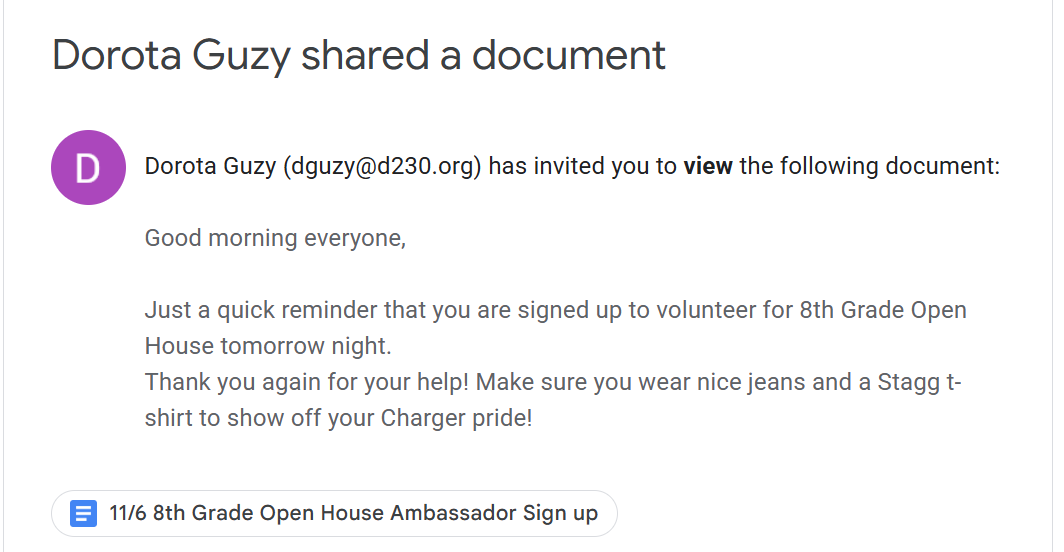Viewport: 1064px width, 552px height.
Task: Click the 'Good morning everyone,' greeting
Action: pyautogui.click(x=275, y=238)
